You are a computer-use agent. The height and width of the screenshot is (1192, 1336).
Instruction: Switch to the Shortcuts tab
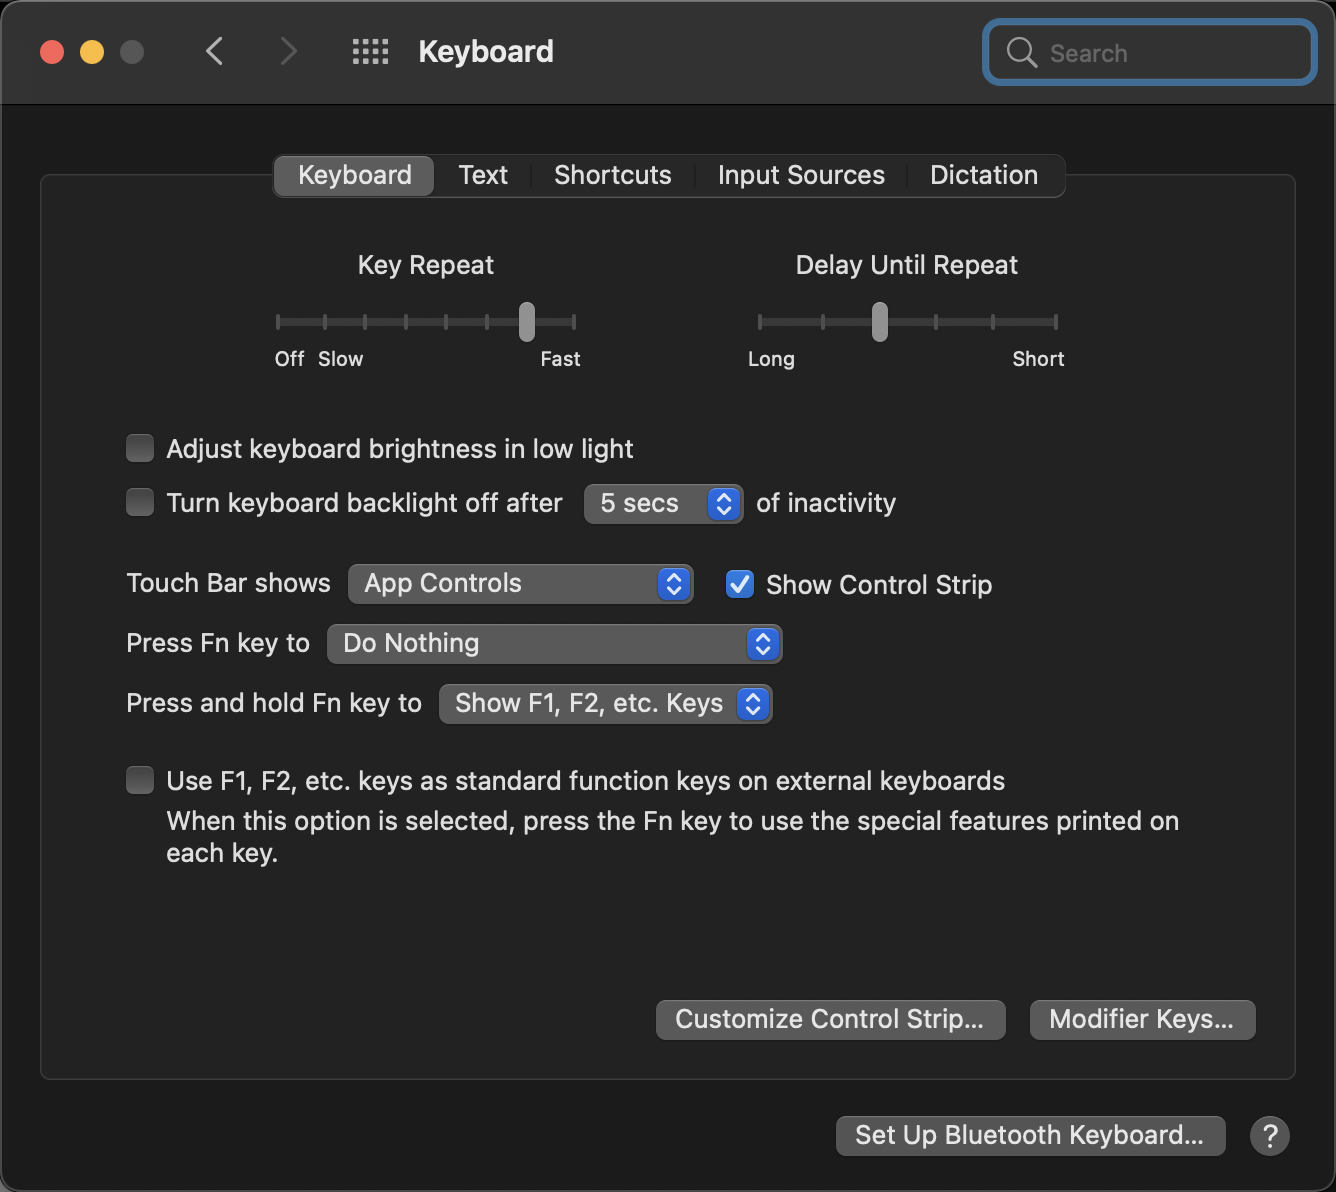tap(613, 176)
